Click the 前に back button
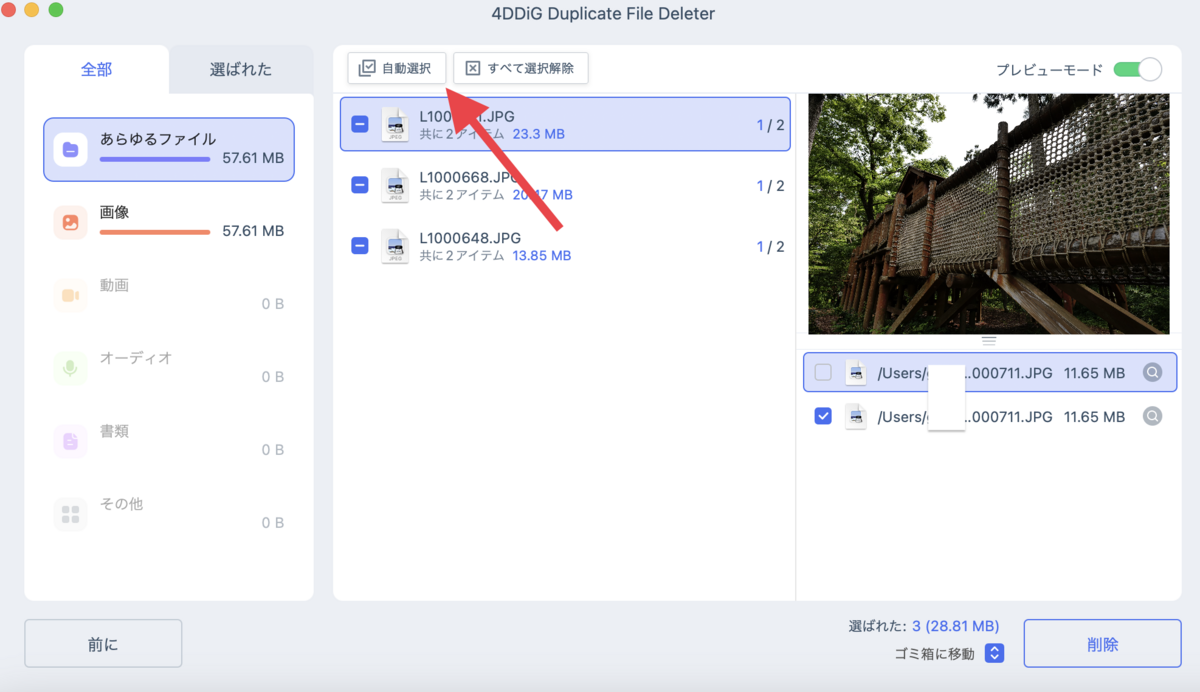 (103, 644)
